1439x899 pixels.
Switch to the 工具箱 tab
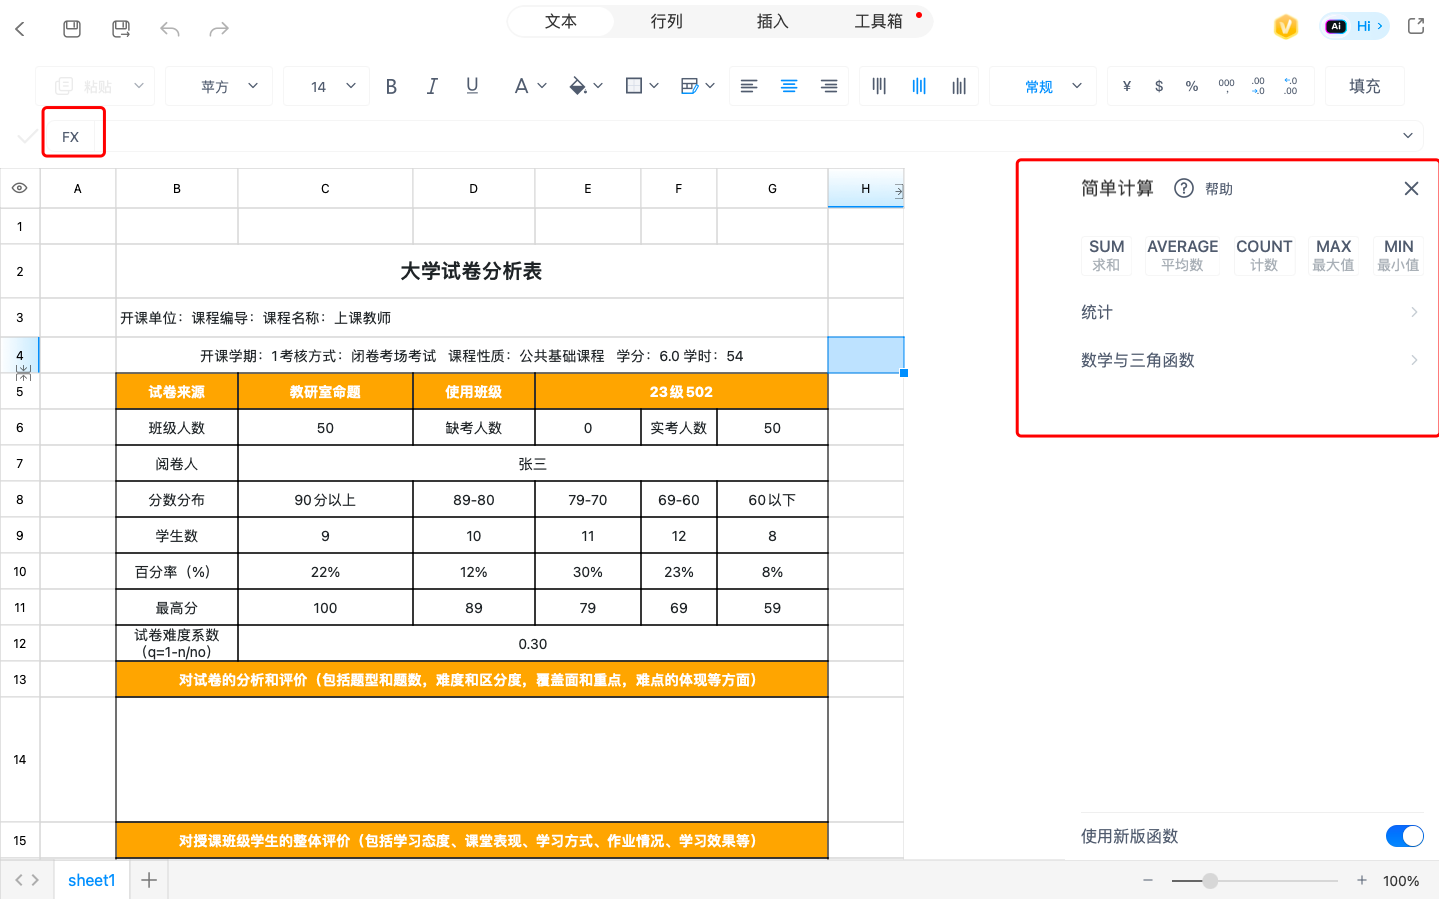[x=879, y=21]
